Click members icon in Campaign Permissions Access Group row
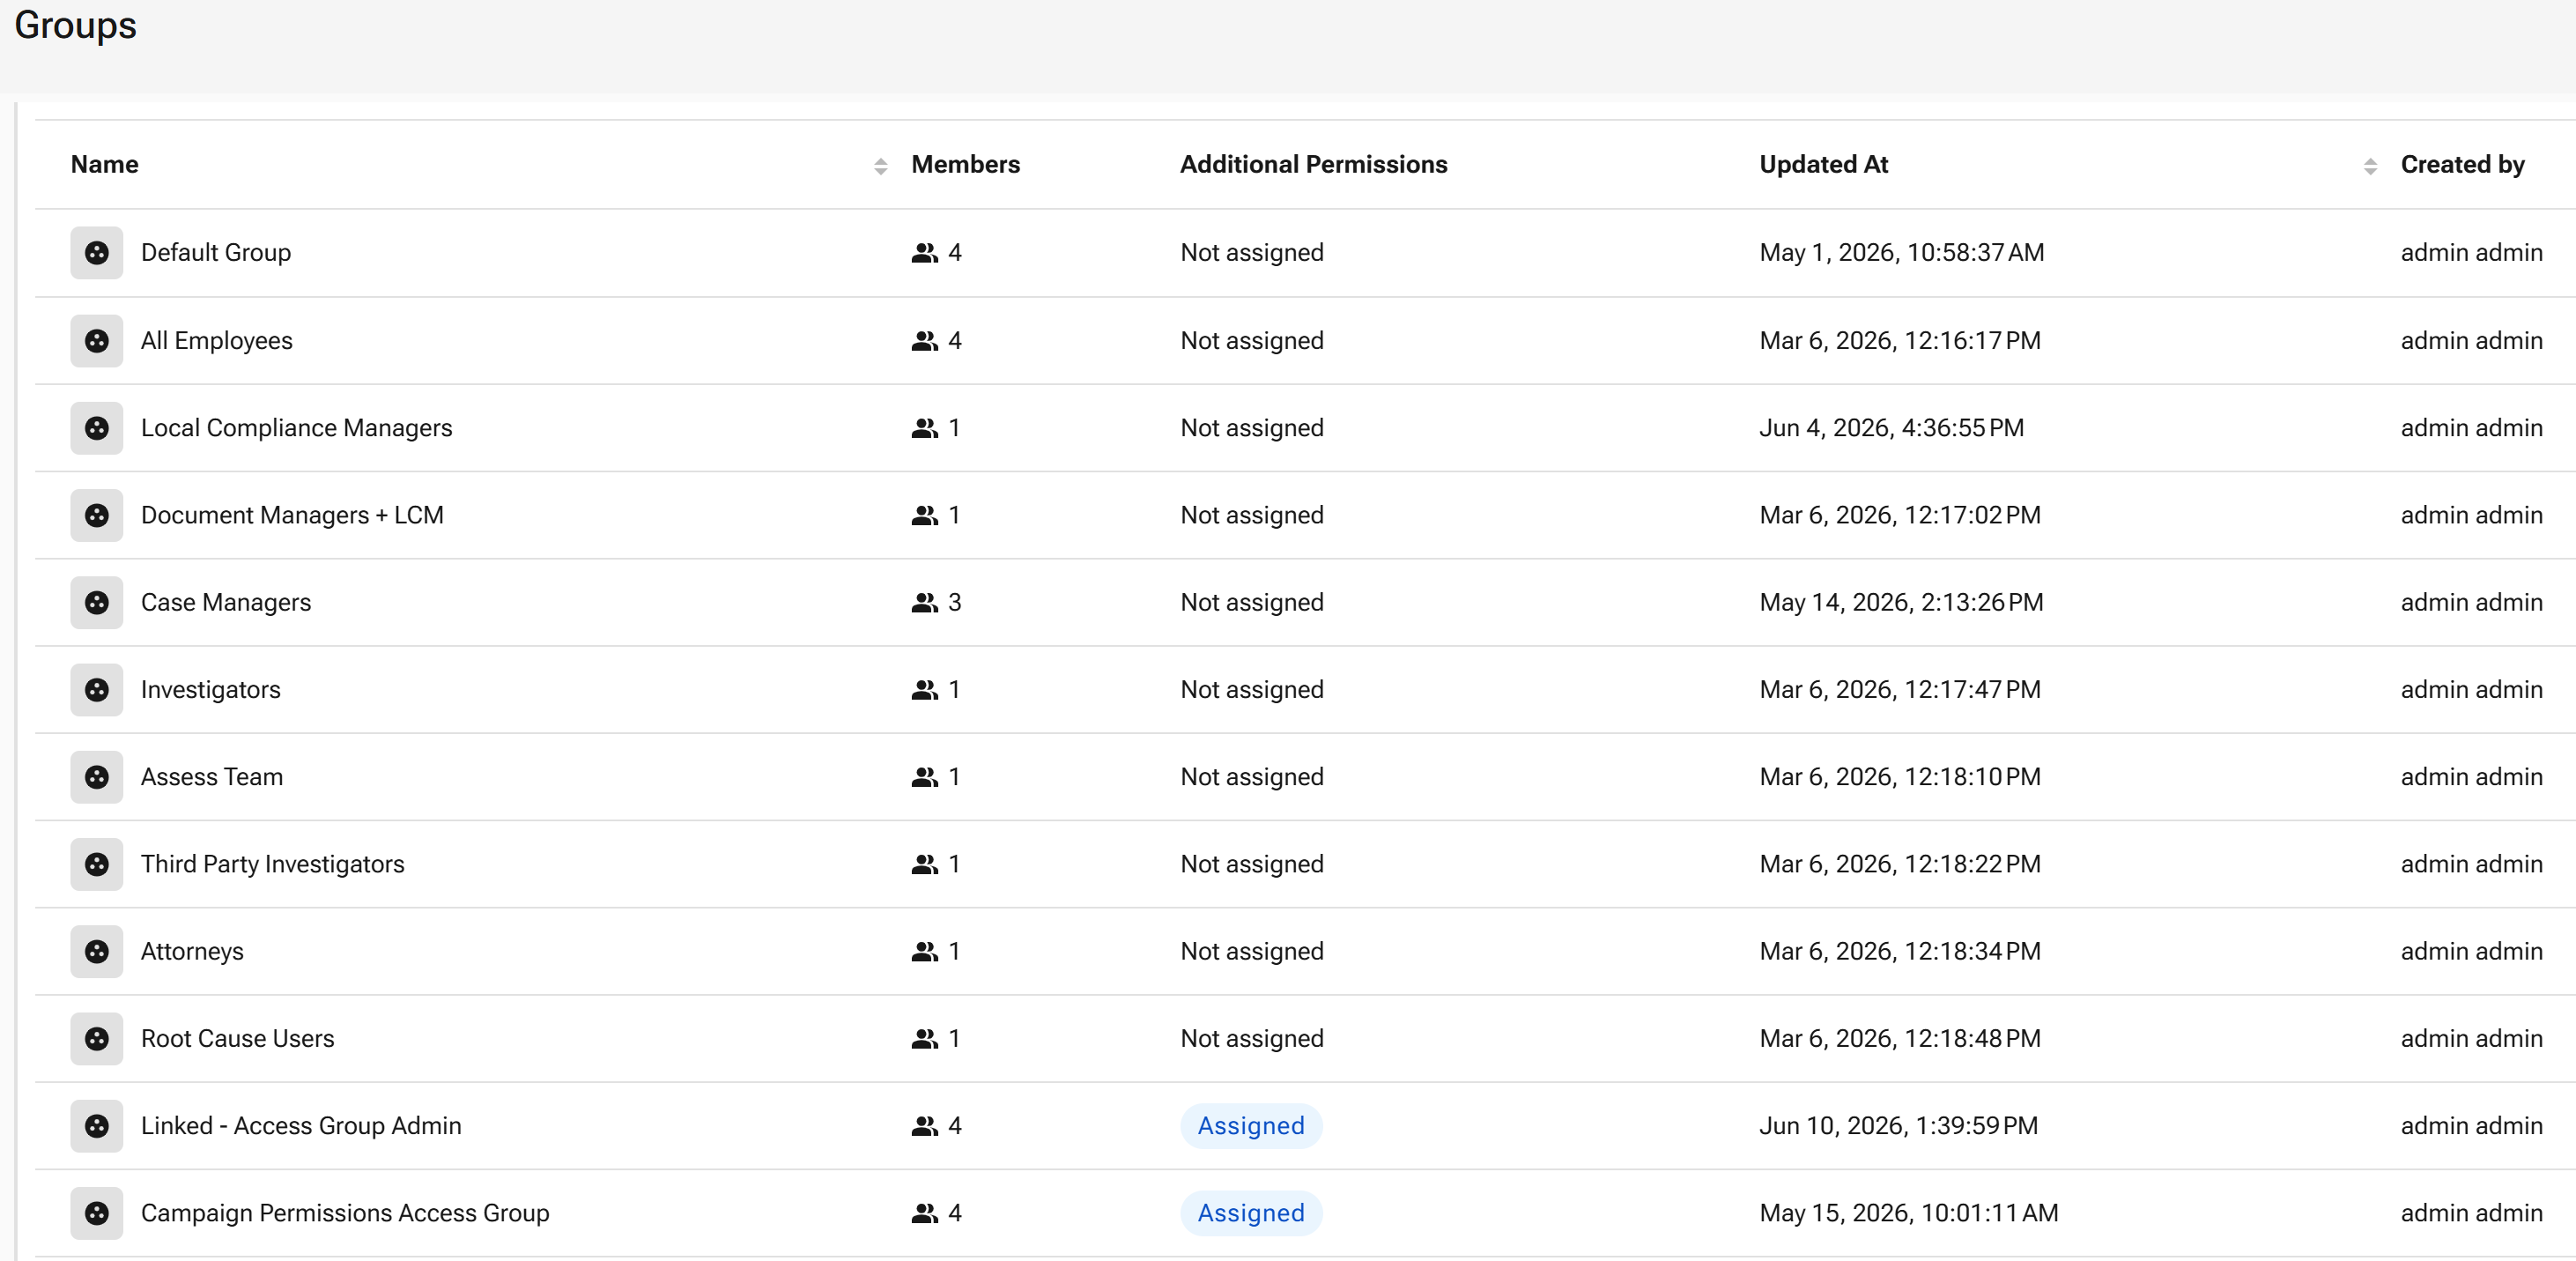The image size is (2576, 1261). click(925, 1213)
